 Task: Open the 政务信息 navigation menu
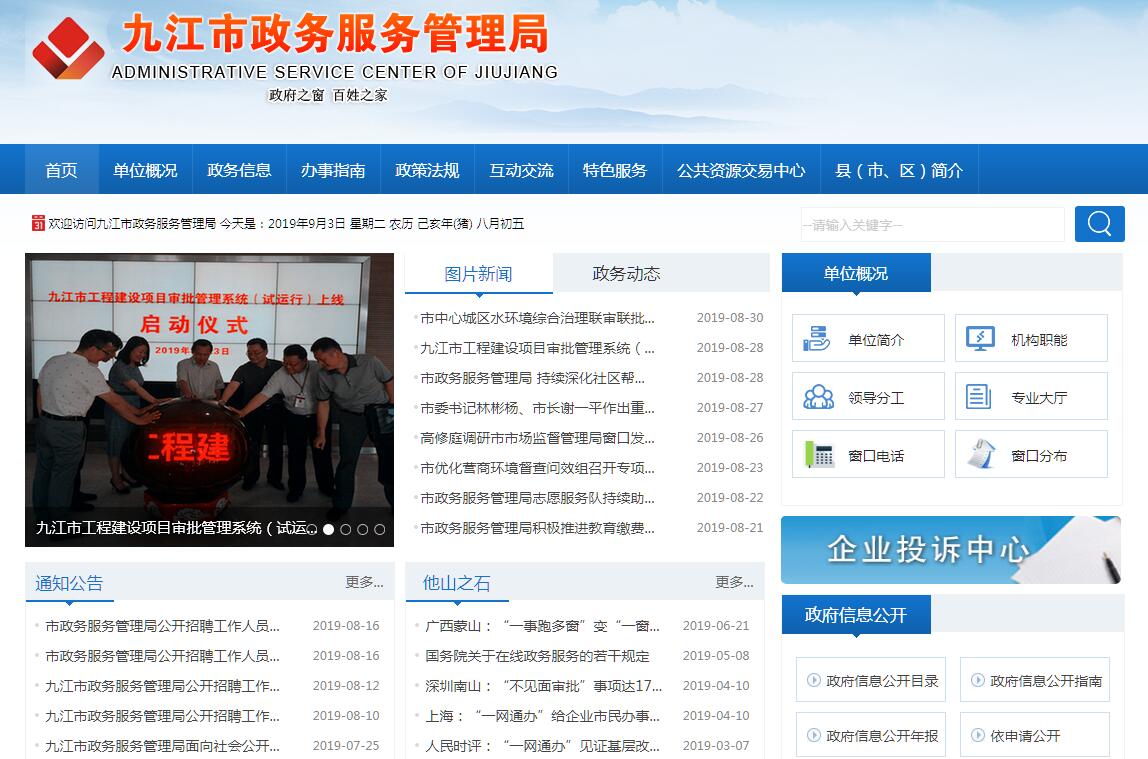pos(239,170)
